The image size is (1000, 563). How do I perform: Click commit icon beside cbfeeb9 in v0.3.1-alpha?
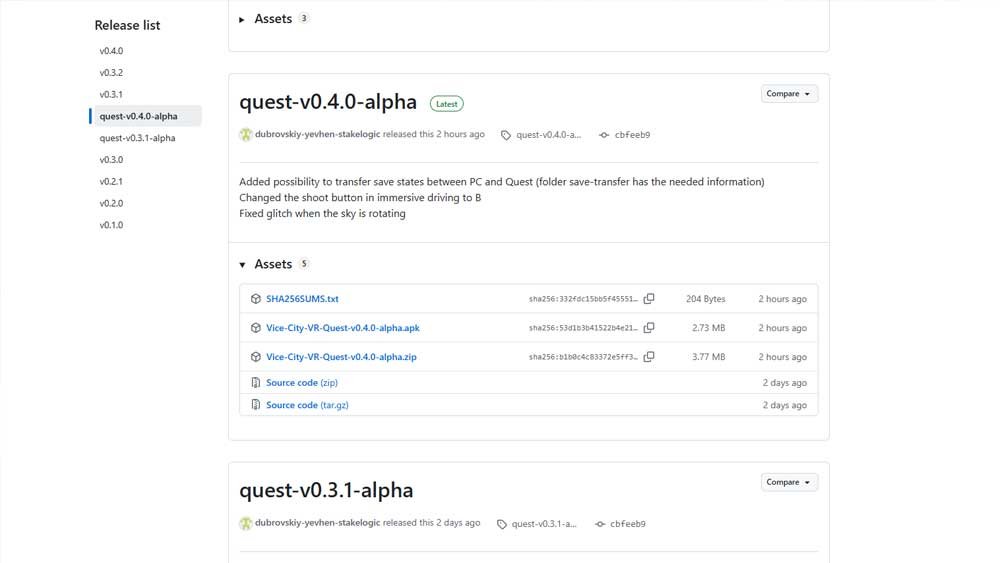pyautogui.click(x=599, y=524)
